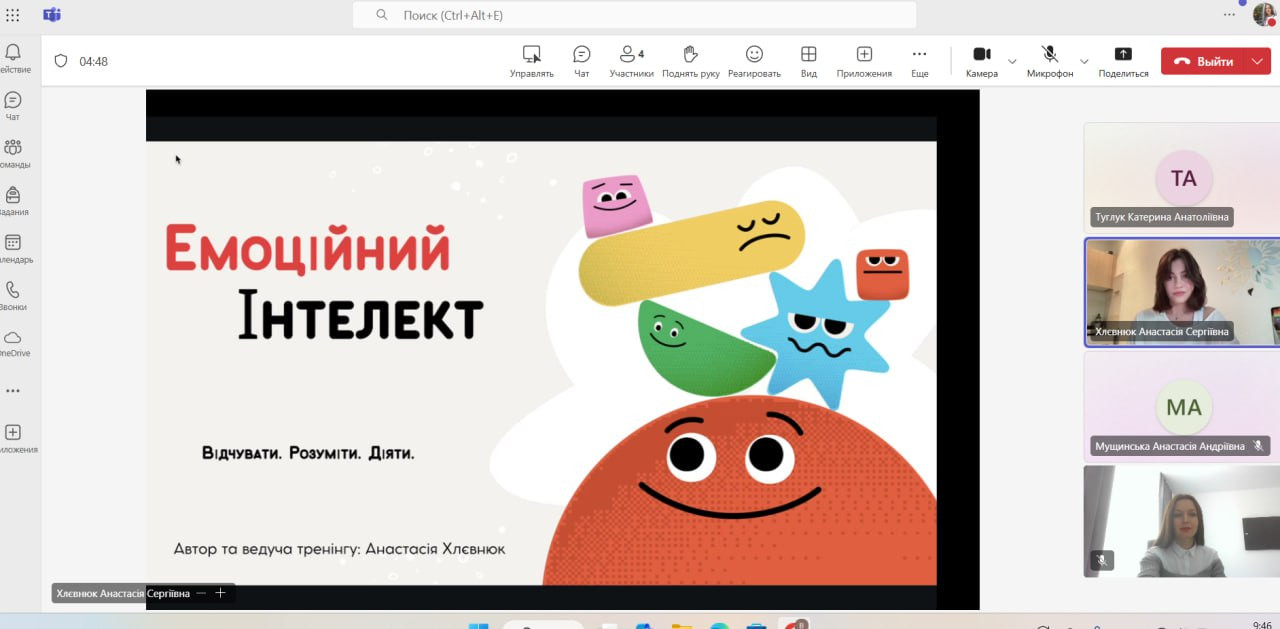Click the slide title Емоційний
Screen dimensions: 1280x629
click(x=307, y=250)
